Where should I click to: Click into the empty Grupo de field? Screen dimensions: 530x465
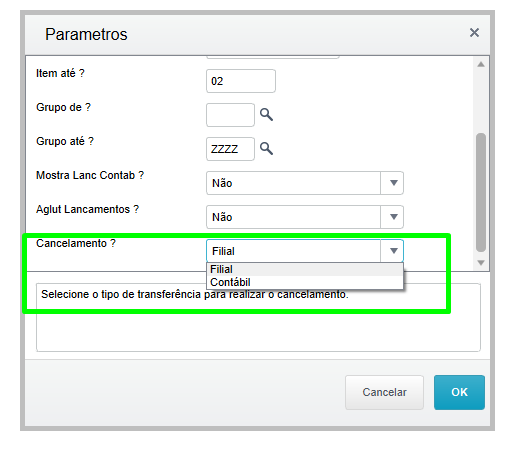(x=230, y=115)
